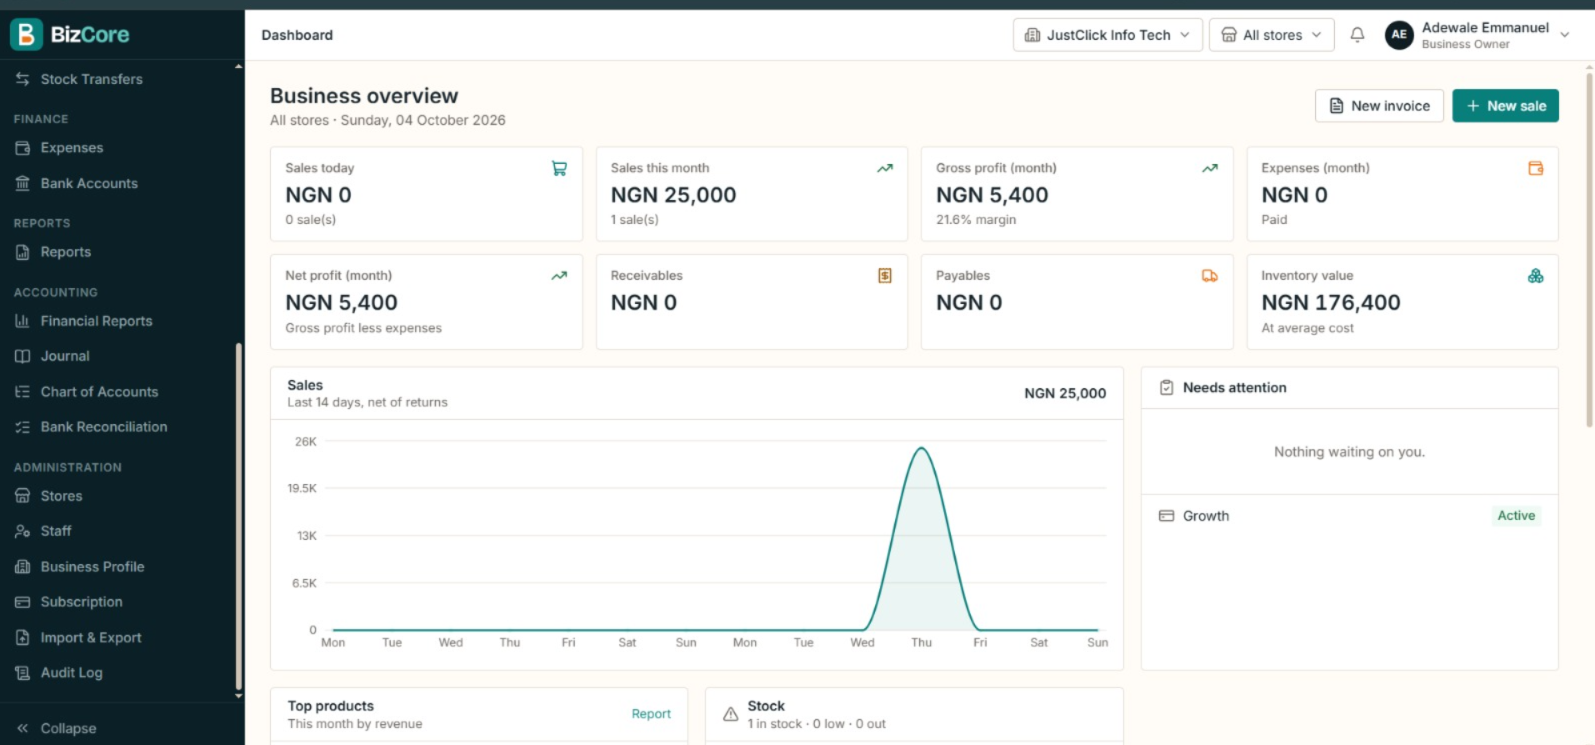Open the All stores selector dropdown

[1272, 35]
